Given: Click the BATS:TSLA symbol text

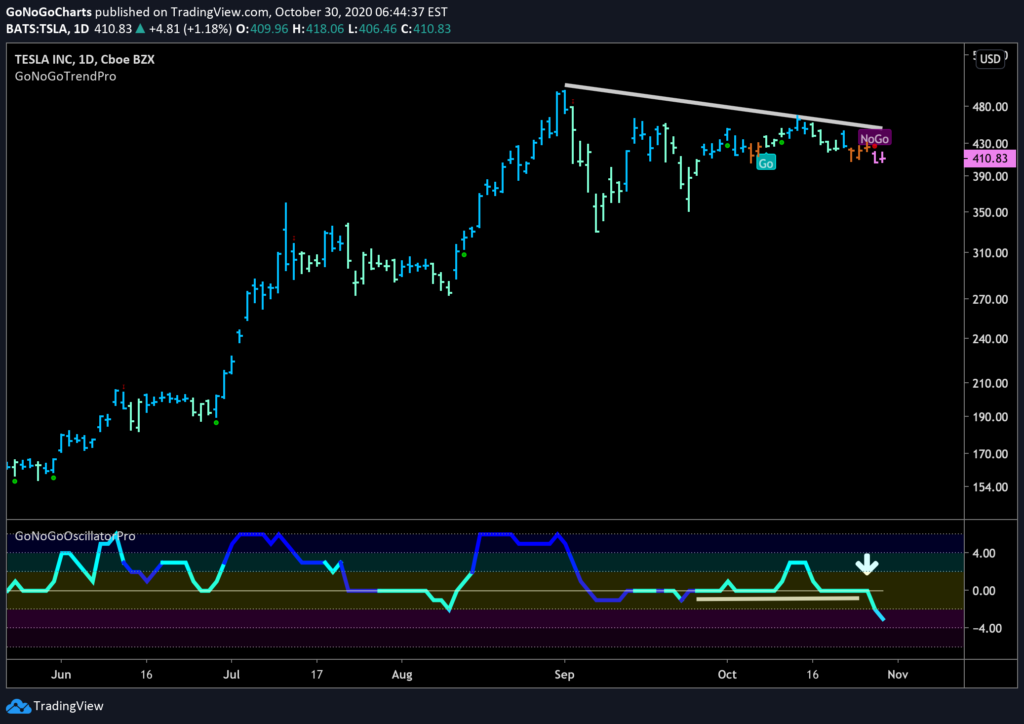Looking at the screenshot, I should click(x=37, y=29).
